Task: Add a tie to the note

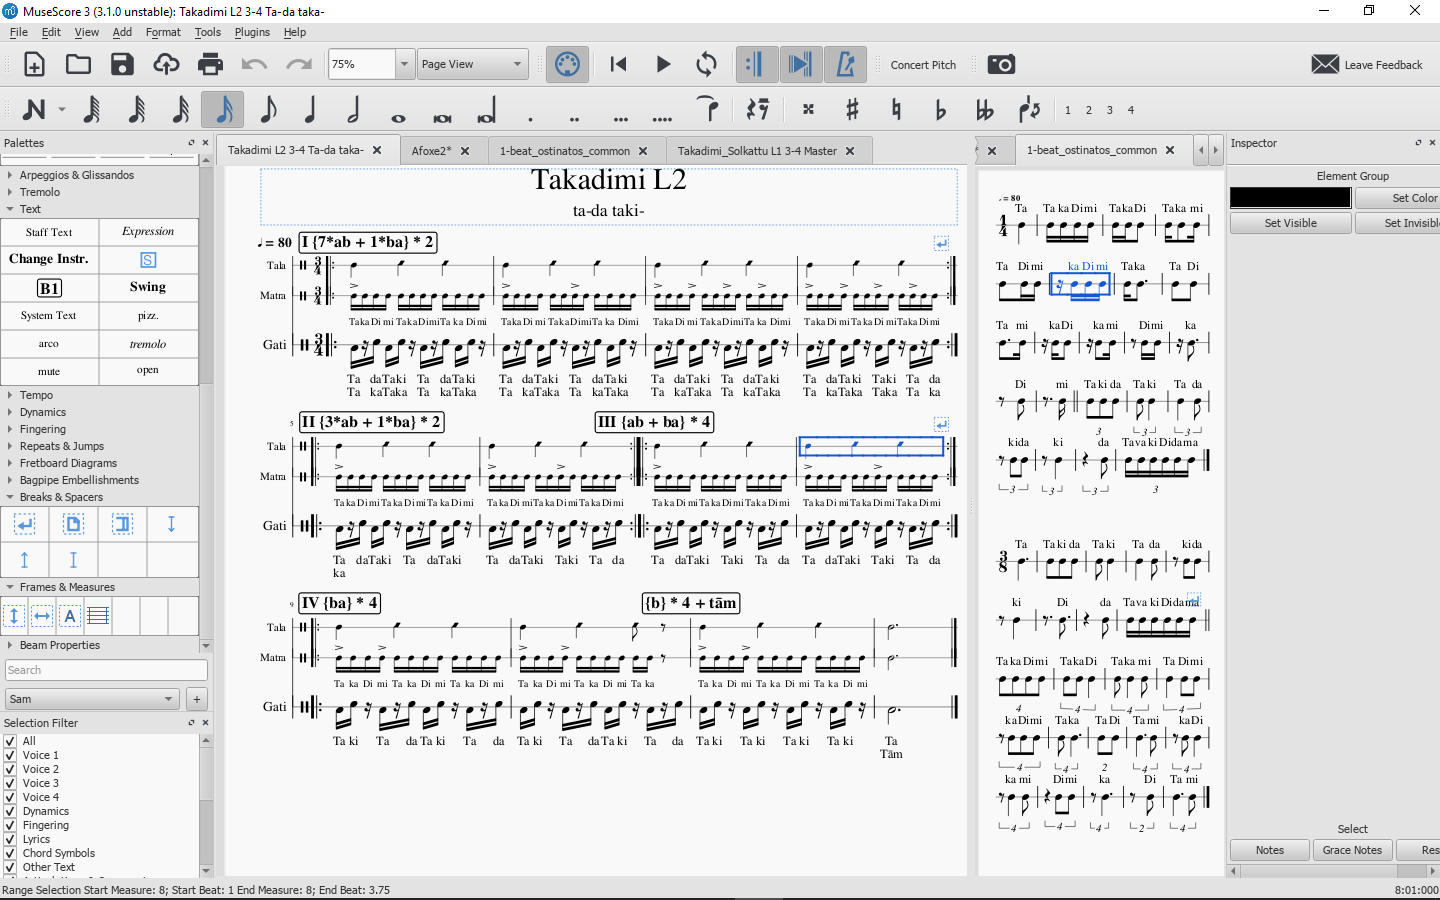Action: coord(708,109)
